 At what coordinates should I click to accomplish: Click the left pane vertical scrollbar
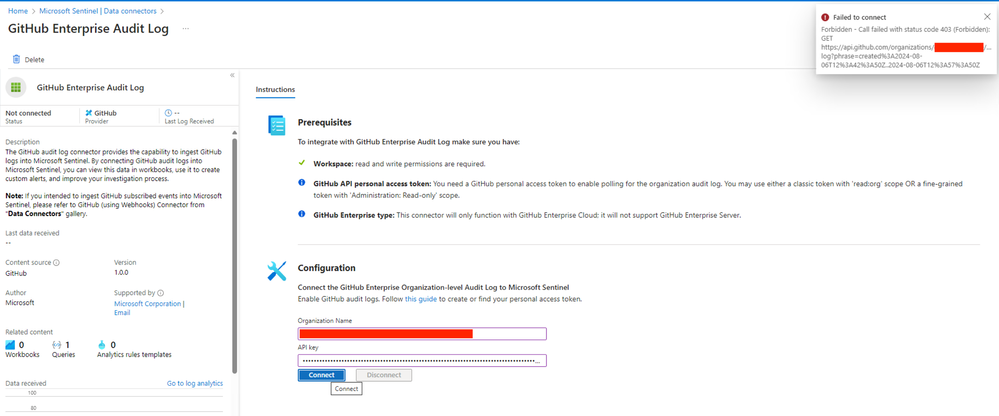(x=234, y=255)
